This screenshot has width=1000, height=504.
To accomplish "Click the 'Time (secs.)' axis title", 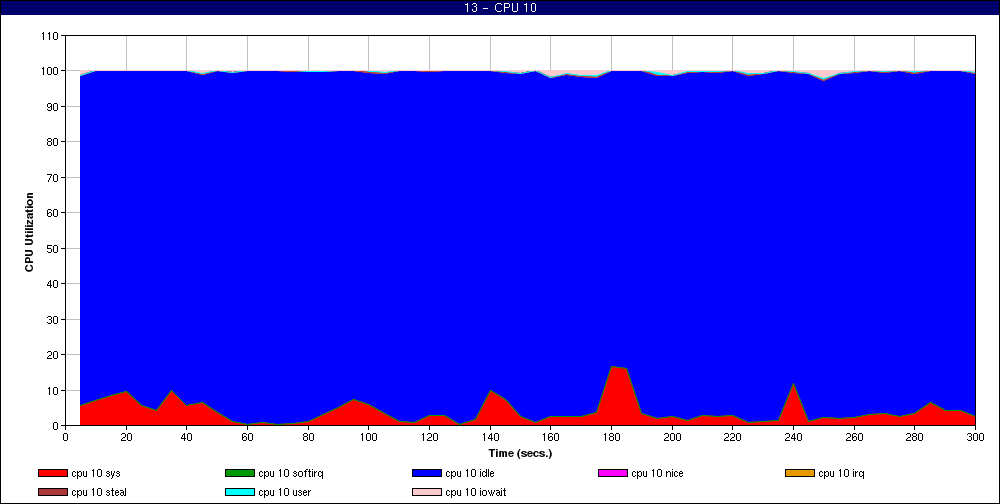I will tap(520, 454).
